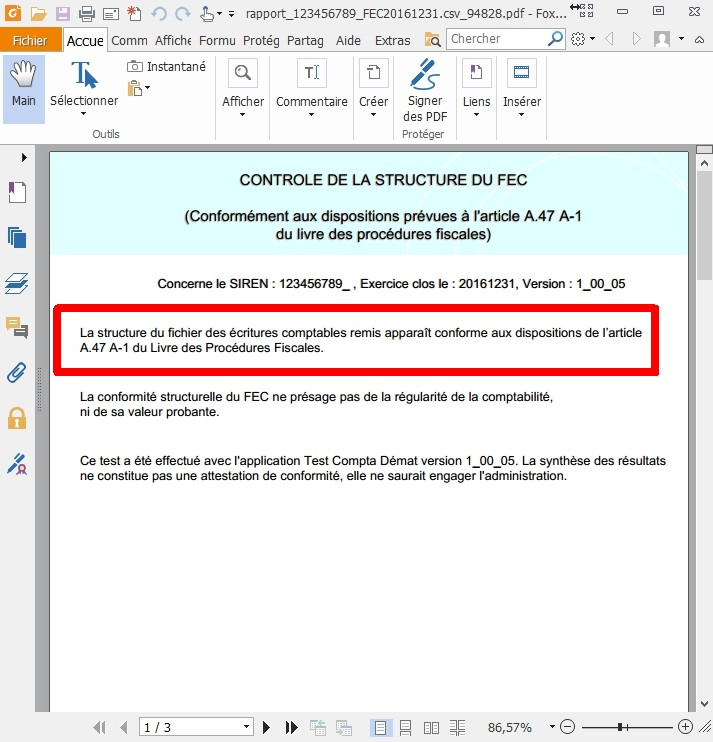The width and height of the screenshot is (713, 742).
Task: Expand the navigation pane arrow
Action: [24, 158]
